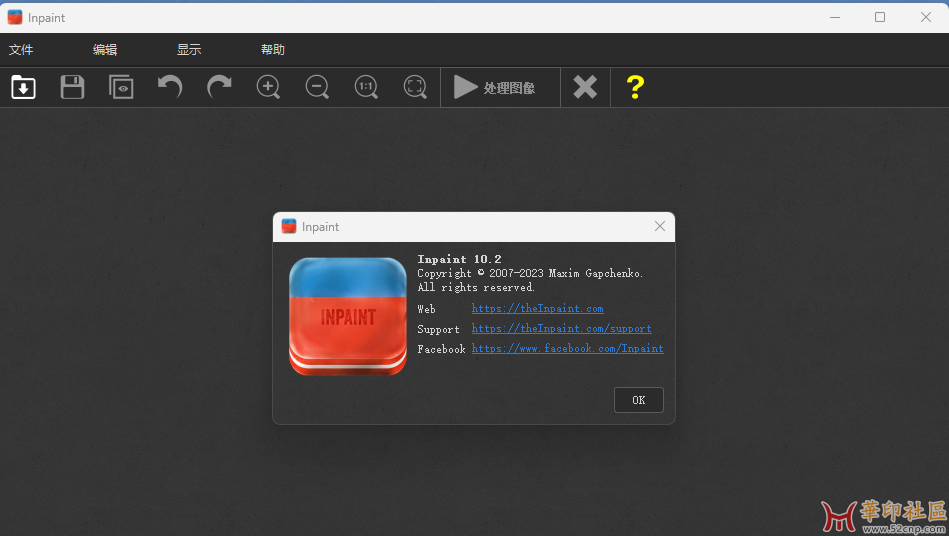The width and height of the screenshot is (949, 536).
Task: Open the theInpaint.com Web link
Action: (x=537, y=309)
